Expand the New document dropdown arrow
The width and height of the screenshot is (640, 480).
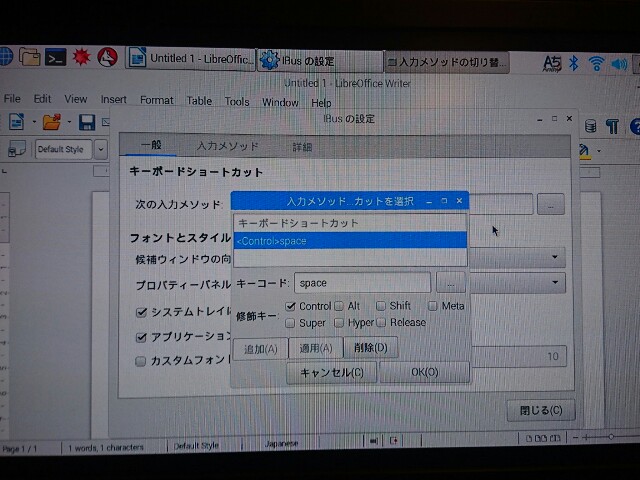(34, 122)
